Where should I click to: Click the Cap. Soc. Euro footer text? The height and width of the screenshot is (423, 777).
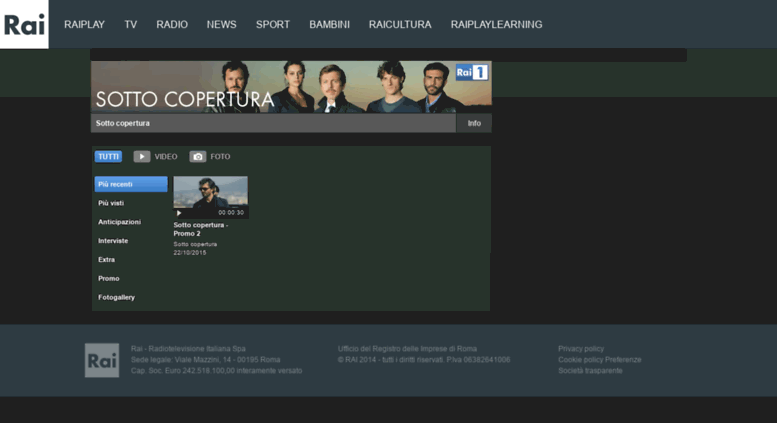point(217,370)
